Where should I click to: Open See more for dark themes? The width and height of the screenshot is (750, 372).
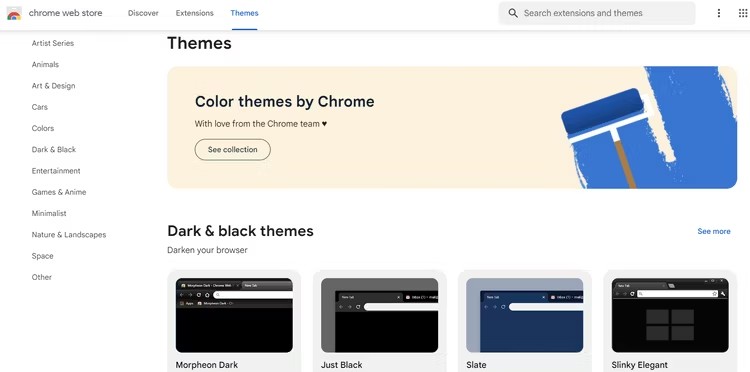coord(714,231)
